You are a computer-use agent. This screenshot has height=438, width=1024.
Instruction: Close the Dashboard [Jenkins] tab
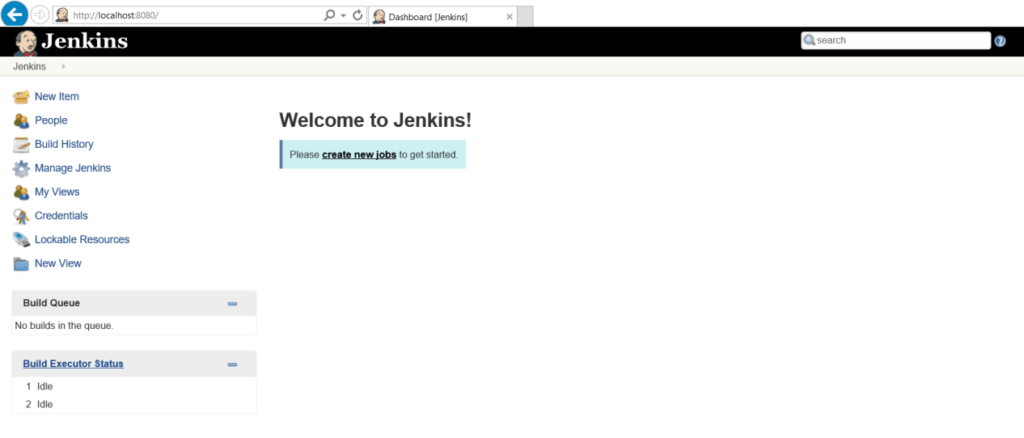pyautogui.click(x=509, y=17)
